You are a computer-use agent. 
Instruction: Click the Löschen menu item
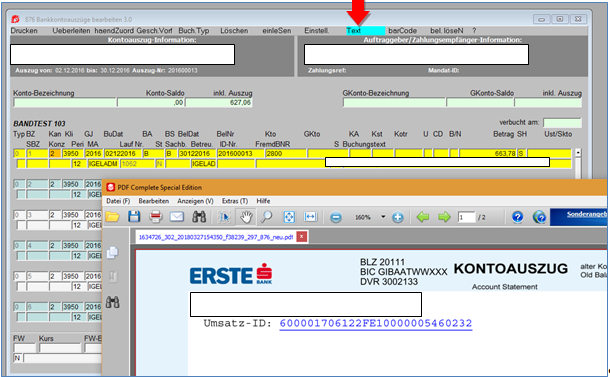234,30
